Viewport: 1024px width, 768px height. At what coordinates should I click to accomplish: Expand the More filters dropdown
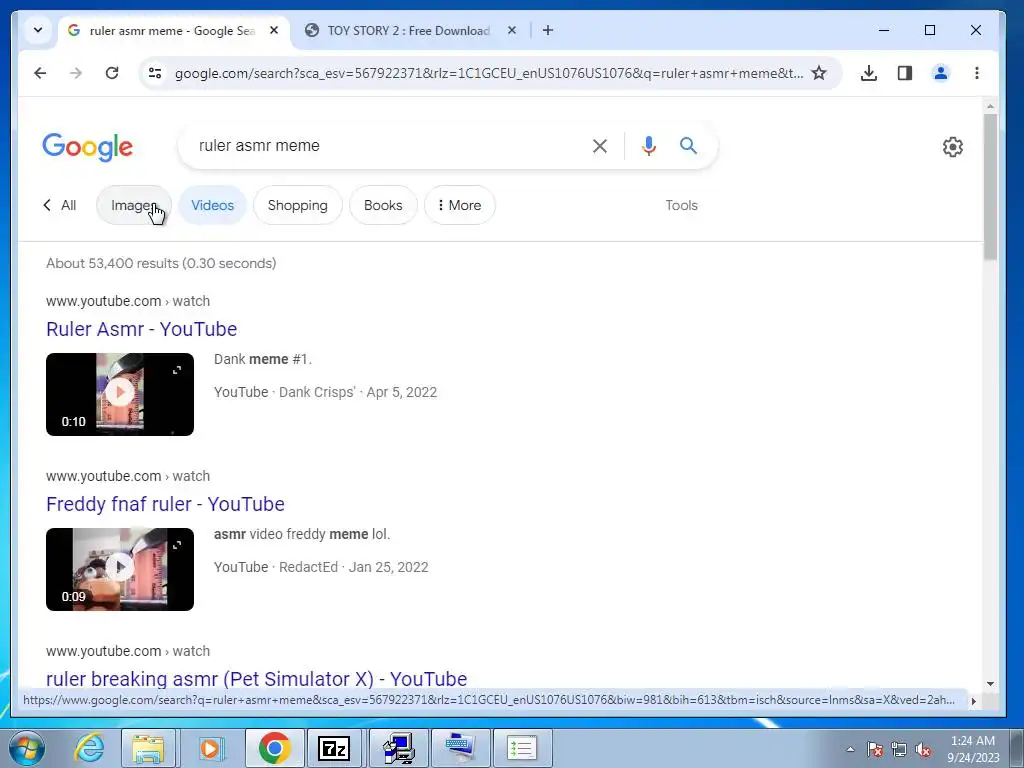point(460,205)
